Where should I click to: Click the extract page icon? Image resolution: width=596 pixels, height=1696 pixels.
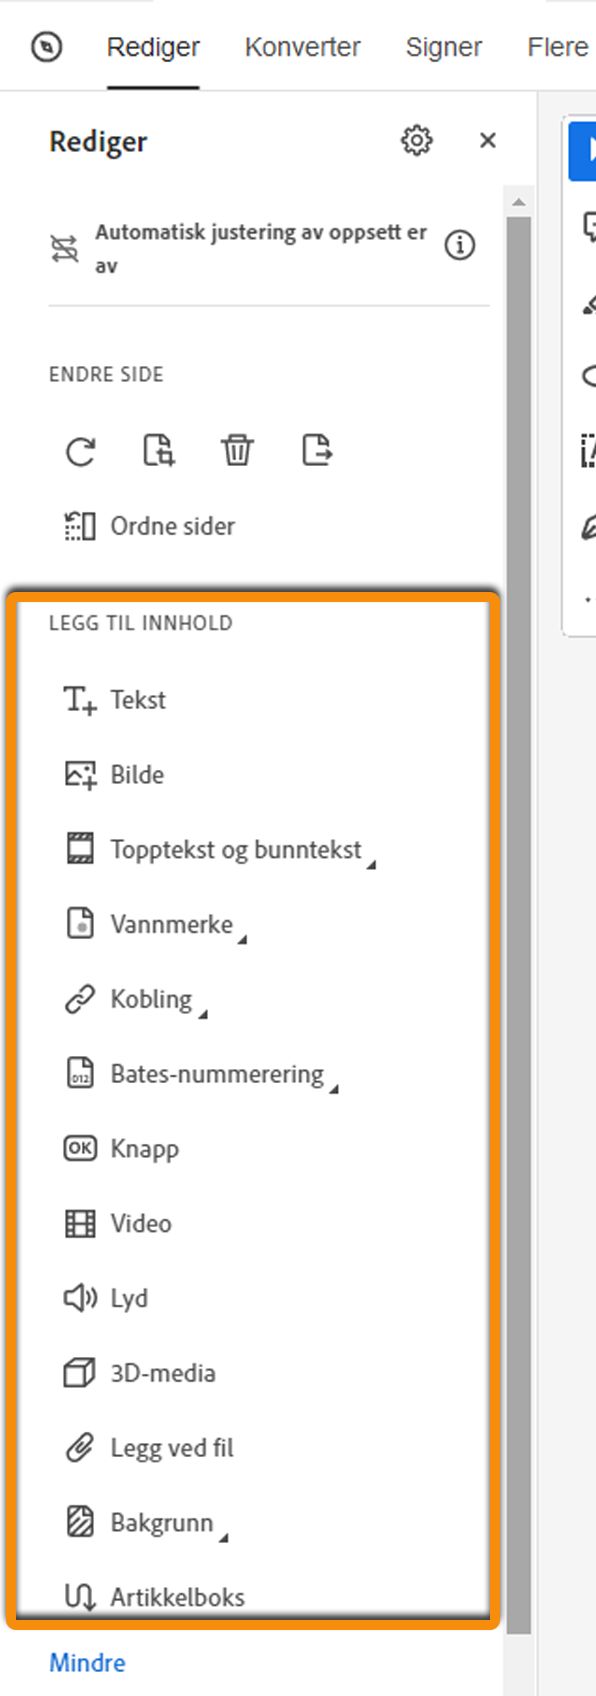coord(315,450)
